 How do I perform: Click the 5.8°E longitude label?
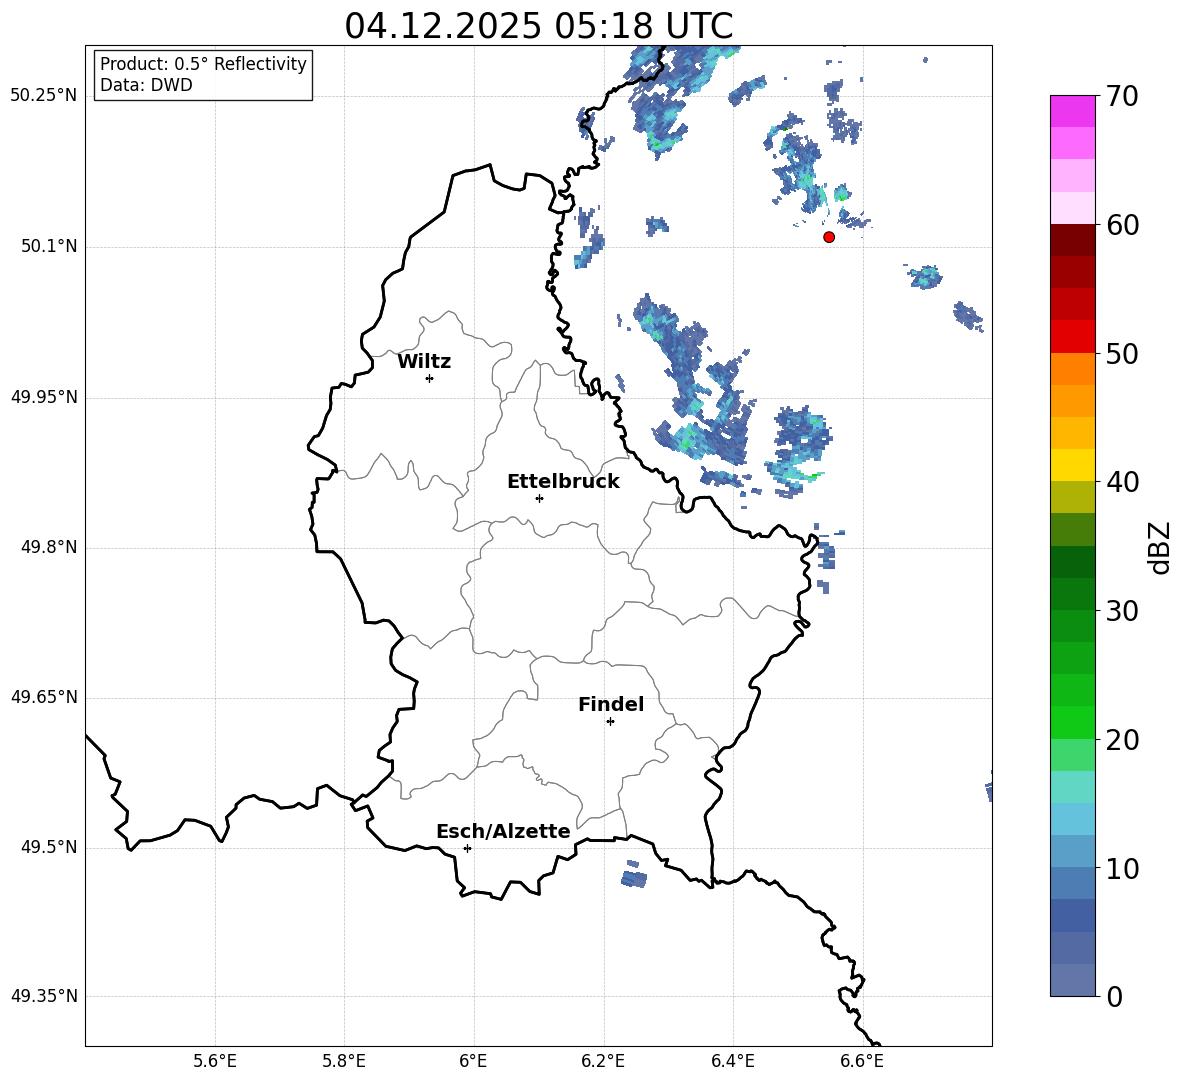[x=344, y=1061]
